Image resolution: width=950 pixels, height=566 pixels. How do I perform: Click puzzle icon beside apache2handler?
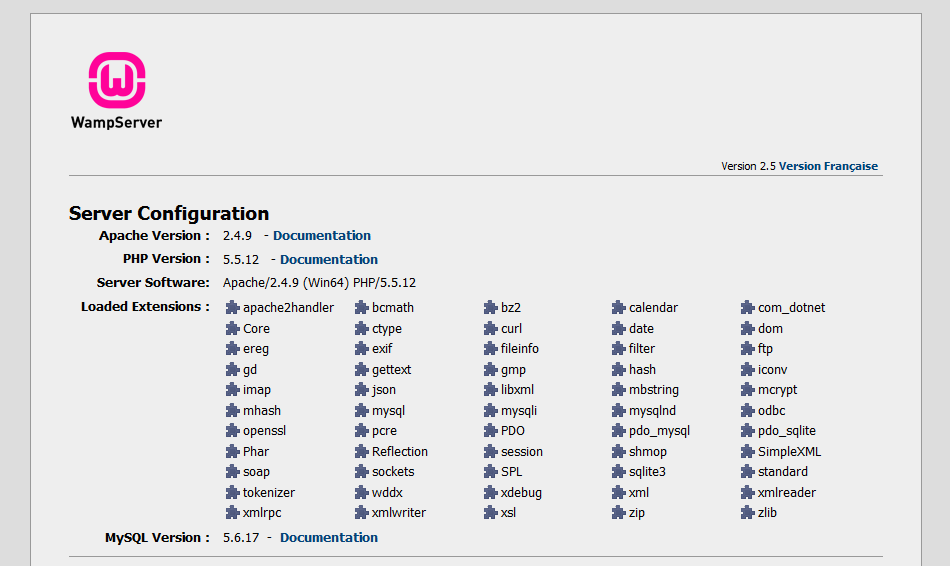click(x=233, y=308)
